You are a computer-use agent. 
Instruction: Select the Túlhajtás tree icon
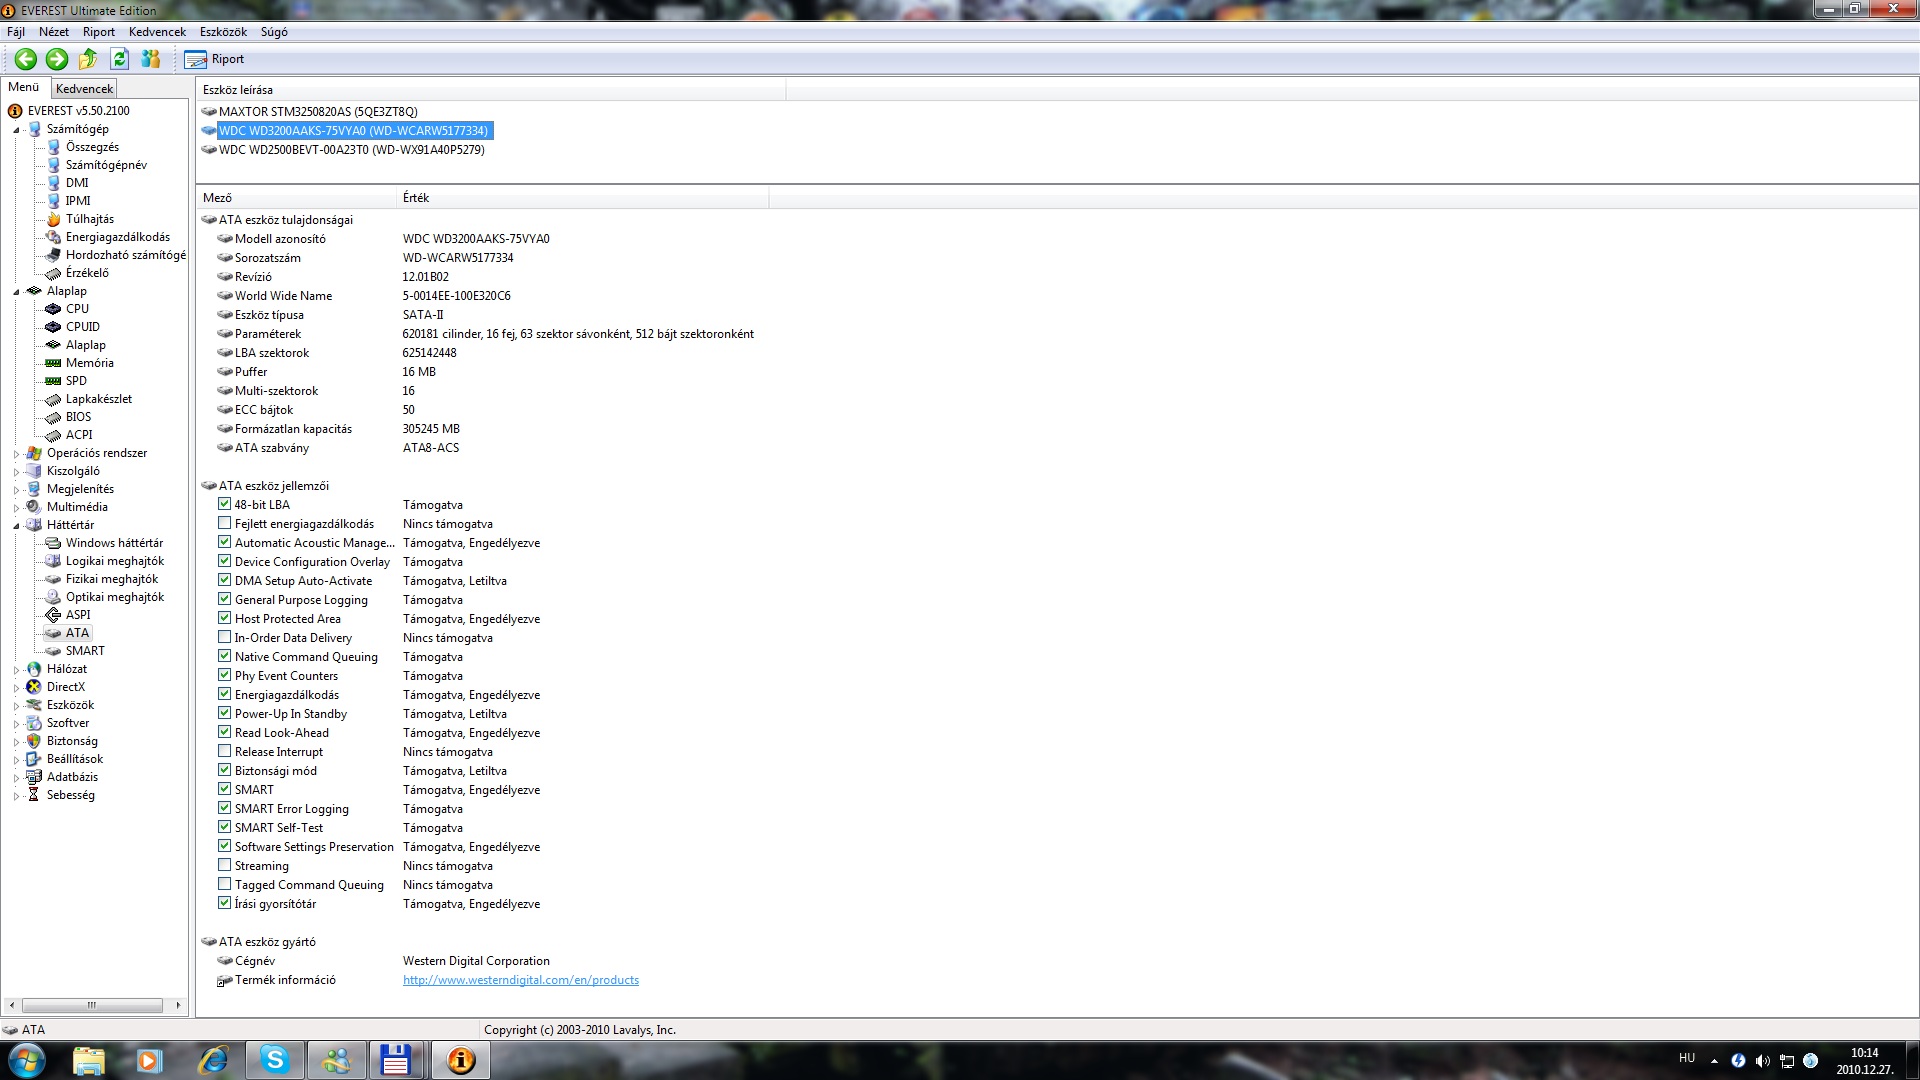click(x=54, y=219)
